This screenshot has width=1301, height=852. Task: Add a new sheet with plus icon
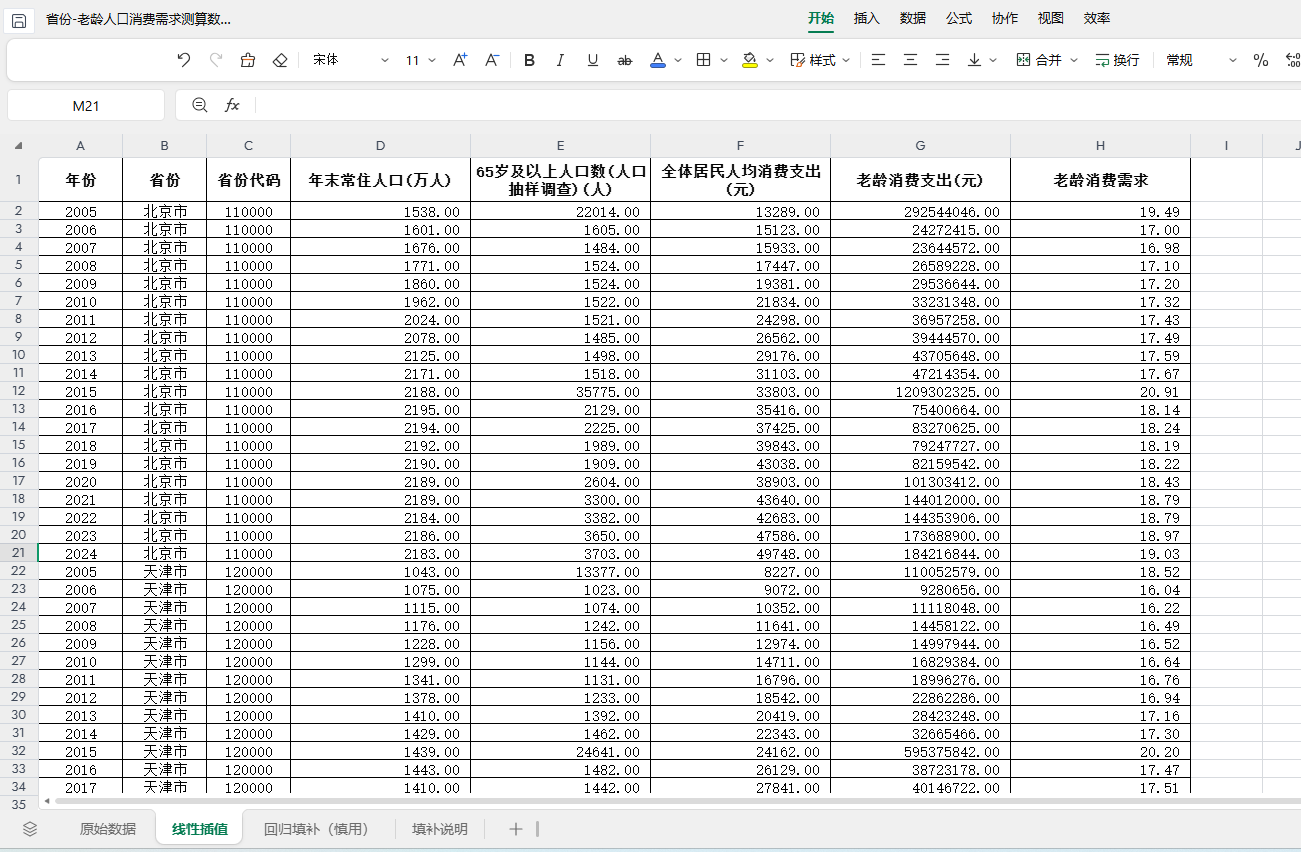coord(516,829)
